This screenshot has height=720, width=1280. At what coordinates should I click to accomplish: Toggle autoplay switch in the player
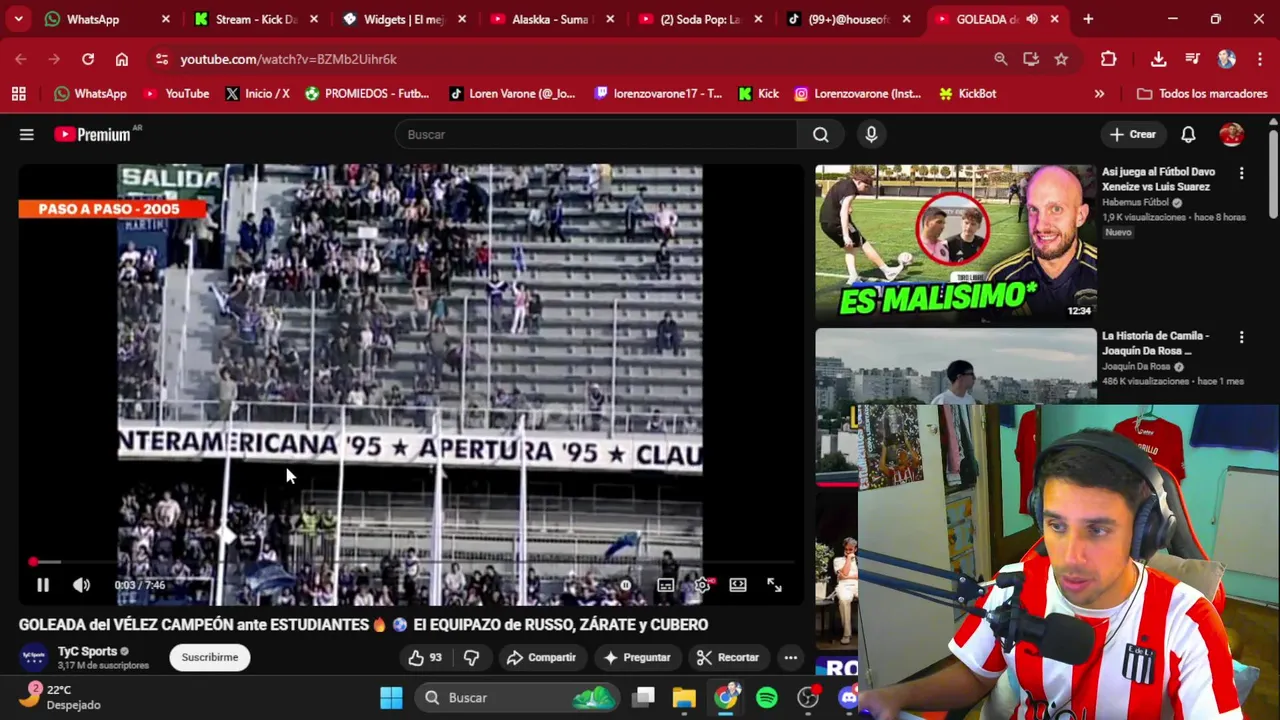[x=626, y=586]
